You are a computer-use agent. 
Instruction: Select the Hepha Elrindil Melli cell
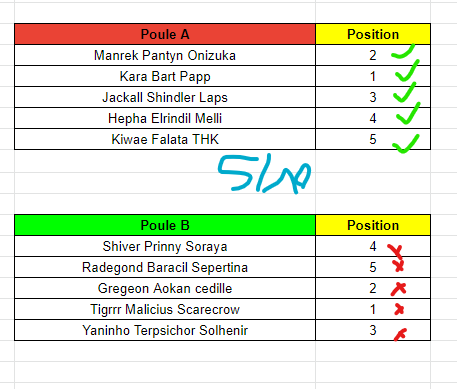click(x=165, y=118)
